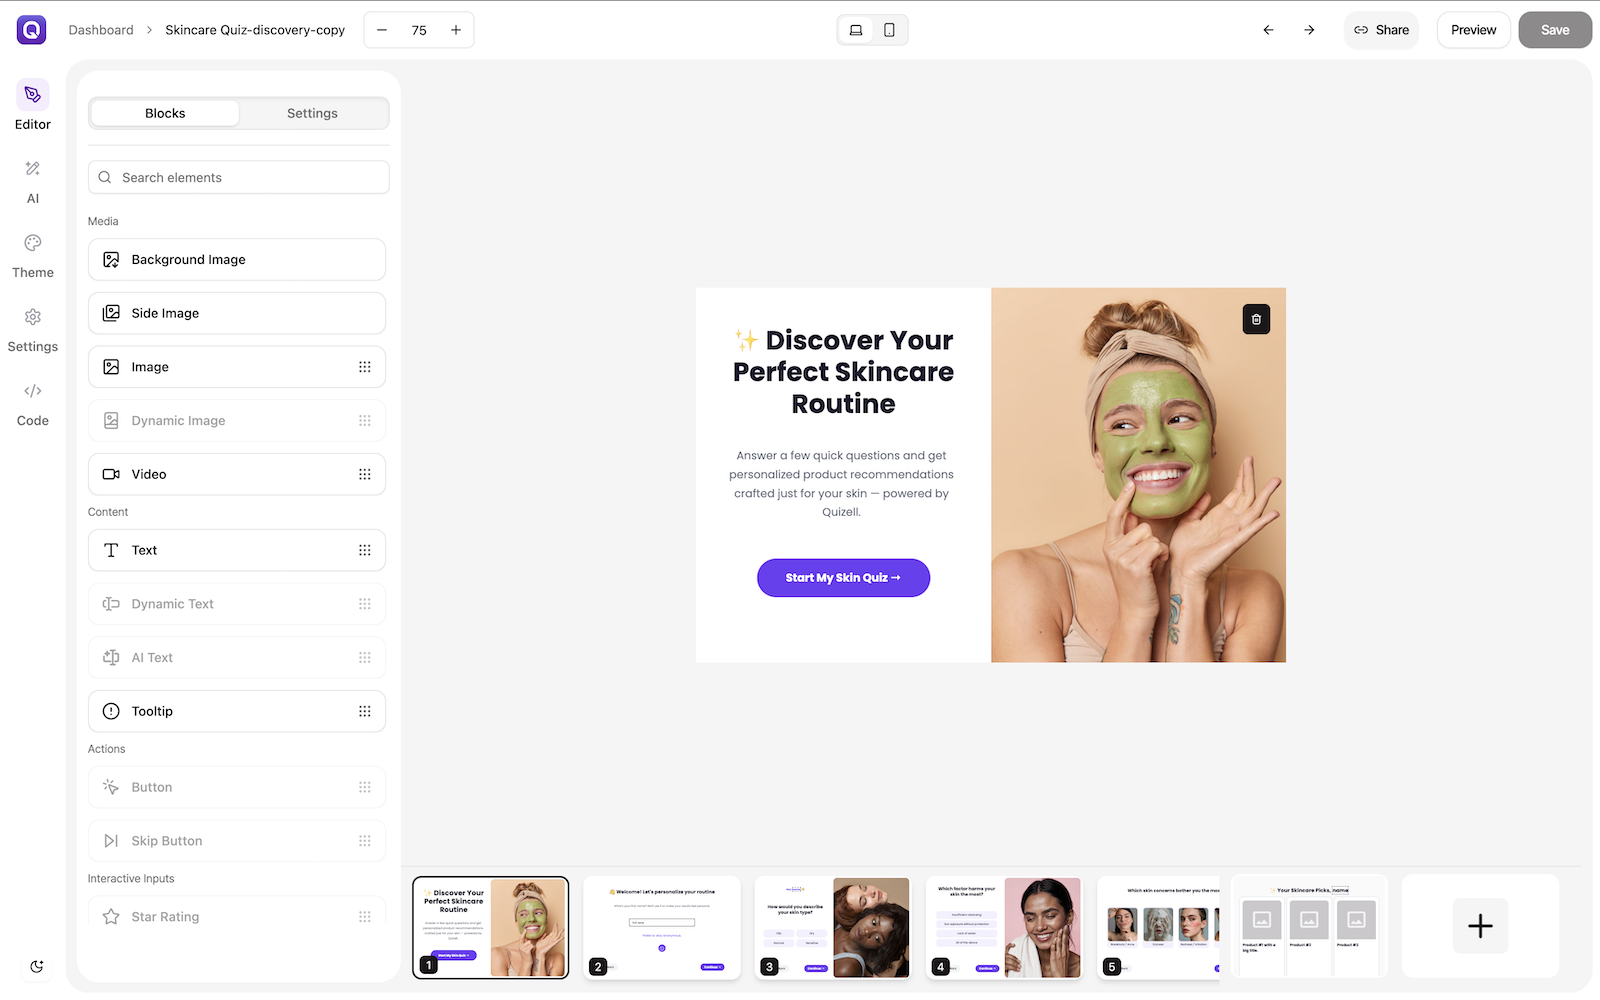Open the Theme palette panel
1600x1000 pixels.
click(33, 256)
